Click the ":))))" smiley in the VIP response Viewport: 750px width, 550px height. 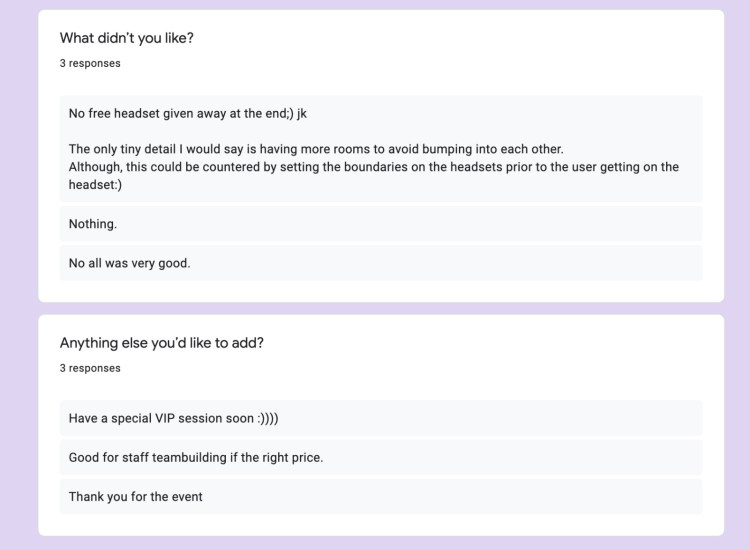pos(268,418)
